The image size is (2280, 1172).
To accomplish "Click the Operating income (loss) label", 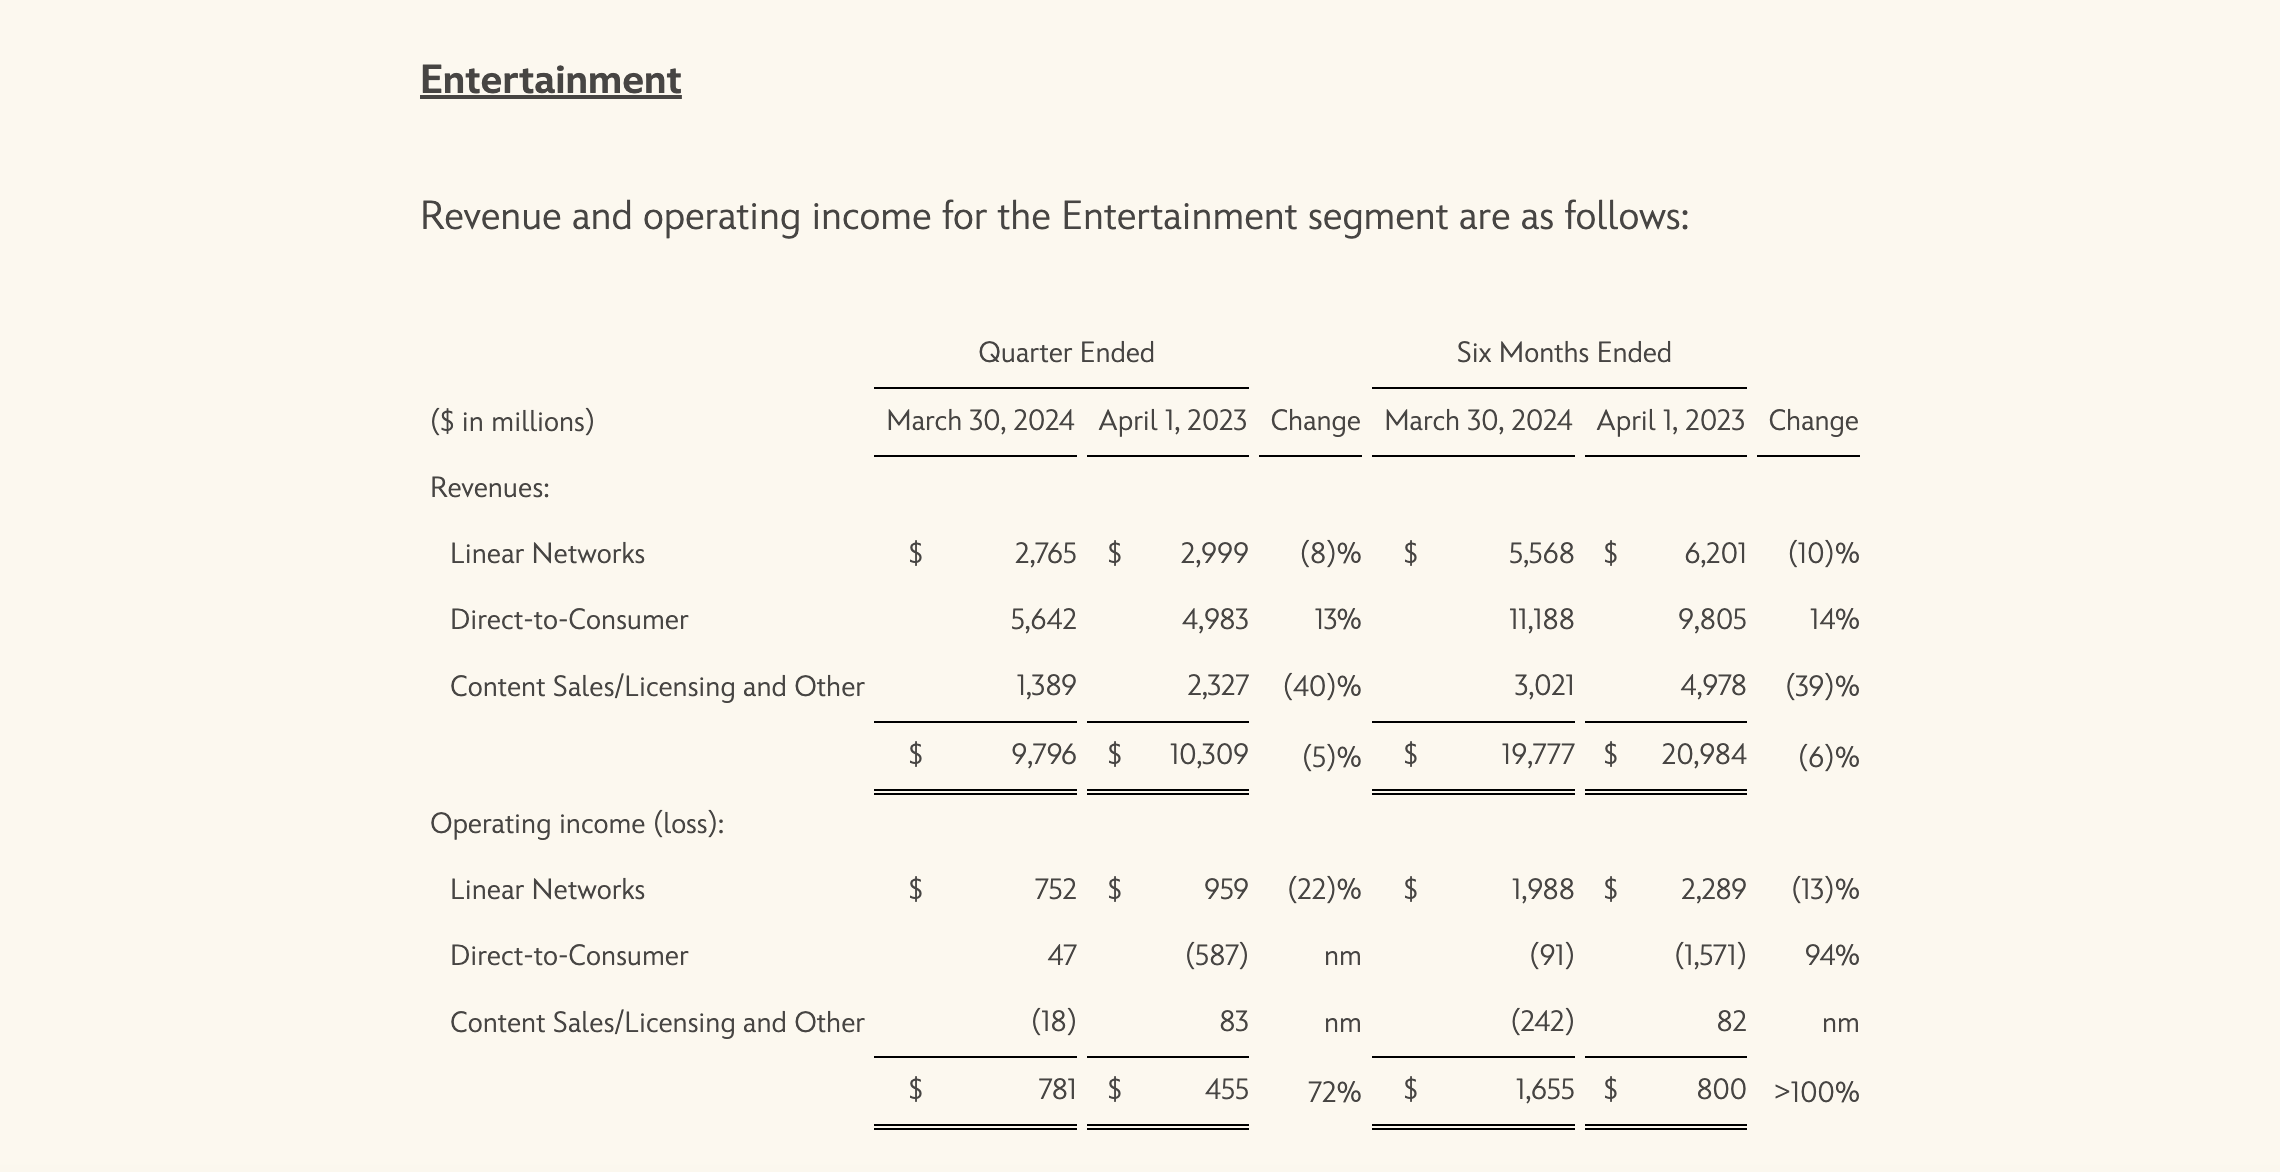I will click(x=576, y=823).
